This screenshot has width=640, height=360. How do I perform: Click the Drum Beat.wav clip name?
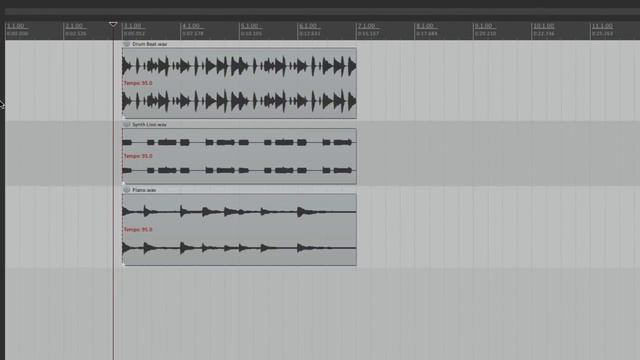pyautogui.click(x=149, y=44)
